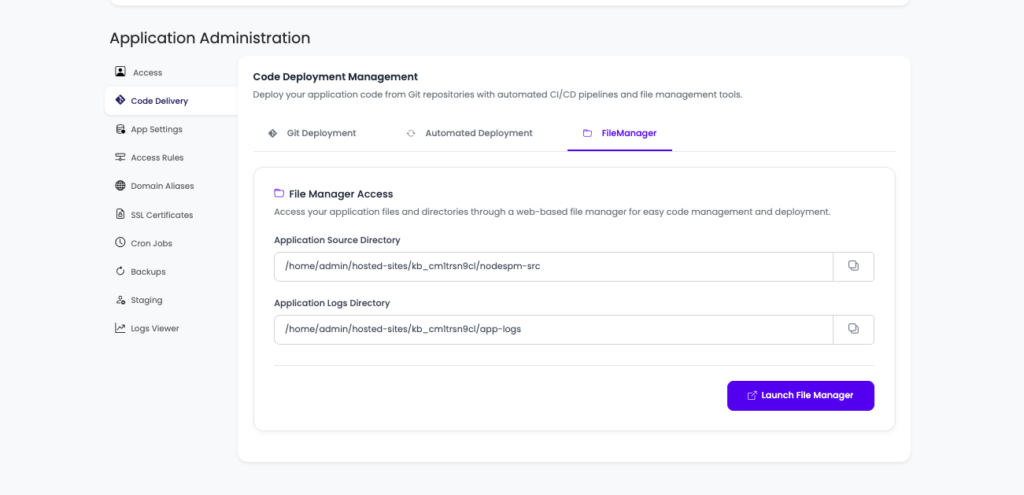Click the Backups circular arrow icon
The height and width of the screenshot is (495, 1024).
click(x=120, y=271)
